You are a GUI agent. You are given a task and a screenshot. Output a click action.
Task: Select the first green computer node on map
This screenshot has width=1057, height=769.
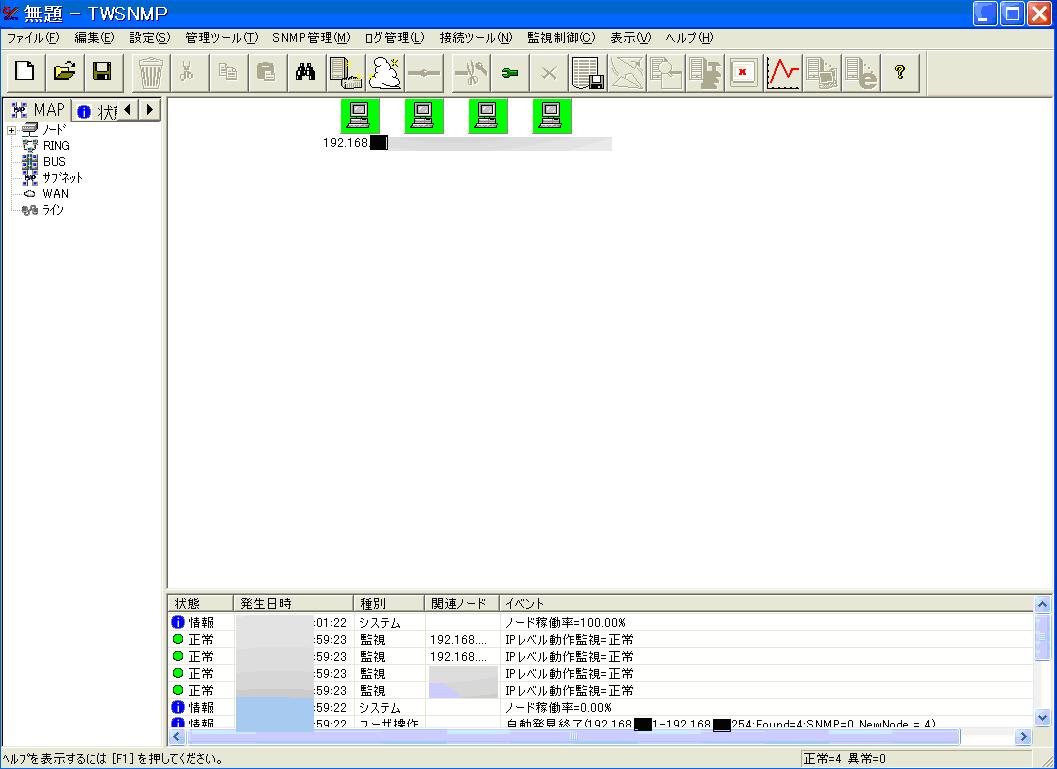click(x=359, y=116)
